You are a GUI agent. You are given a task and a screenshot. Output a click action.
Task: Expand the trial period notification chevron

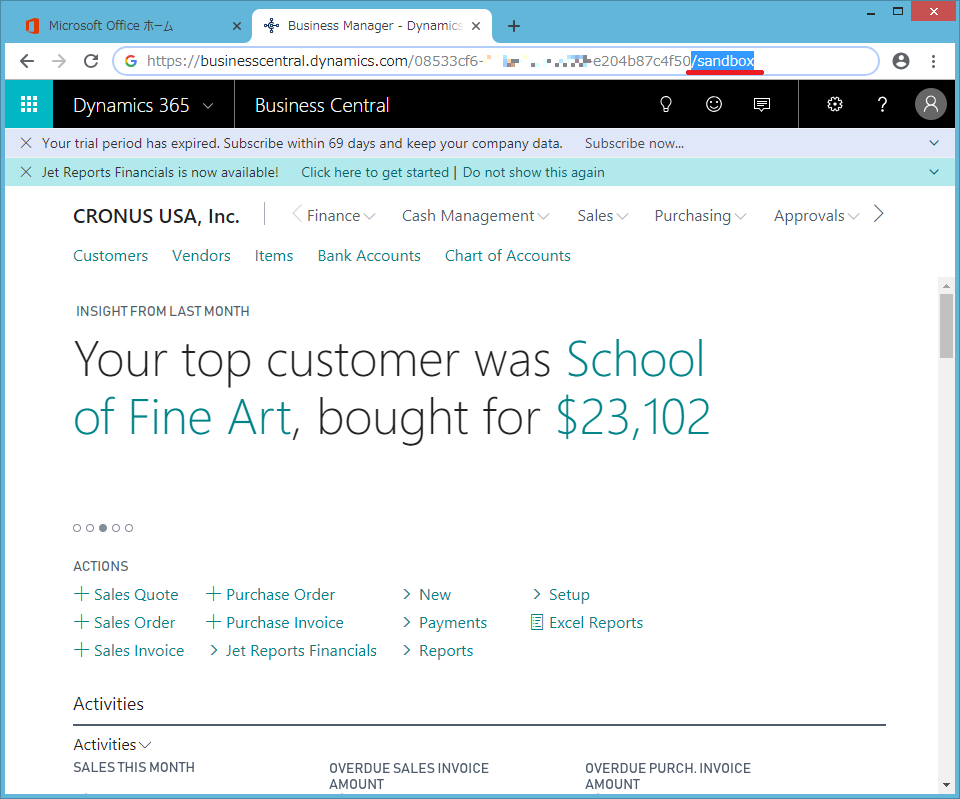click(934, 143)
